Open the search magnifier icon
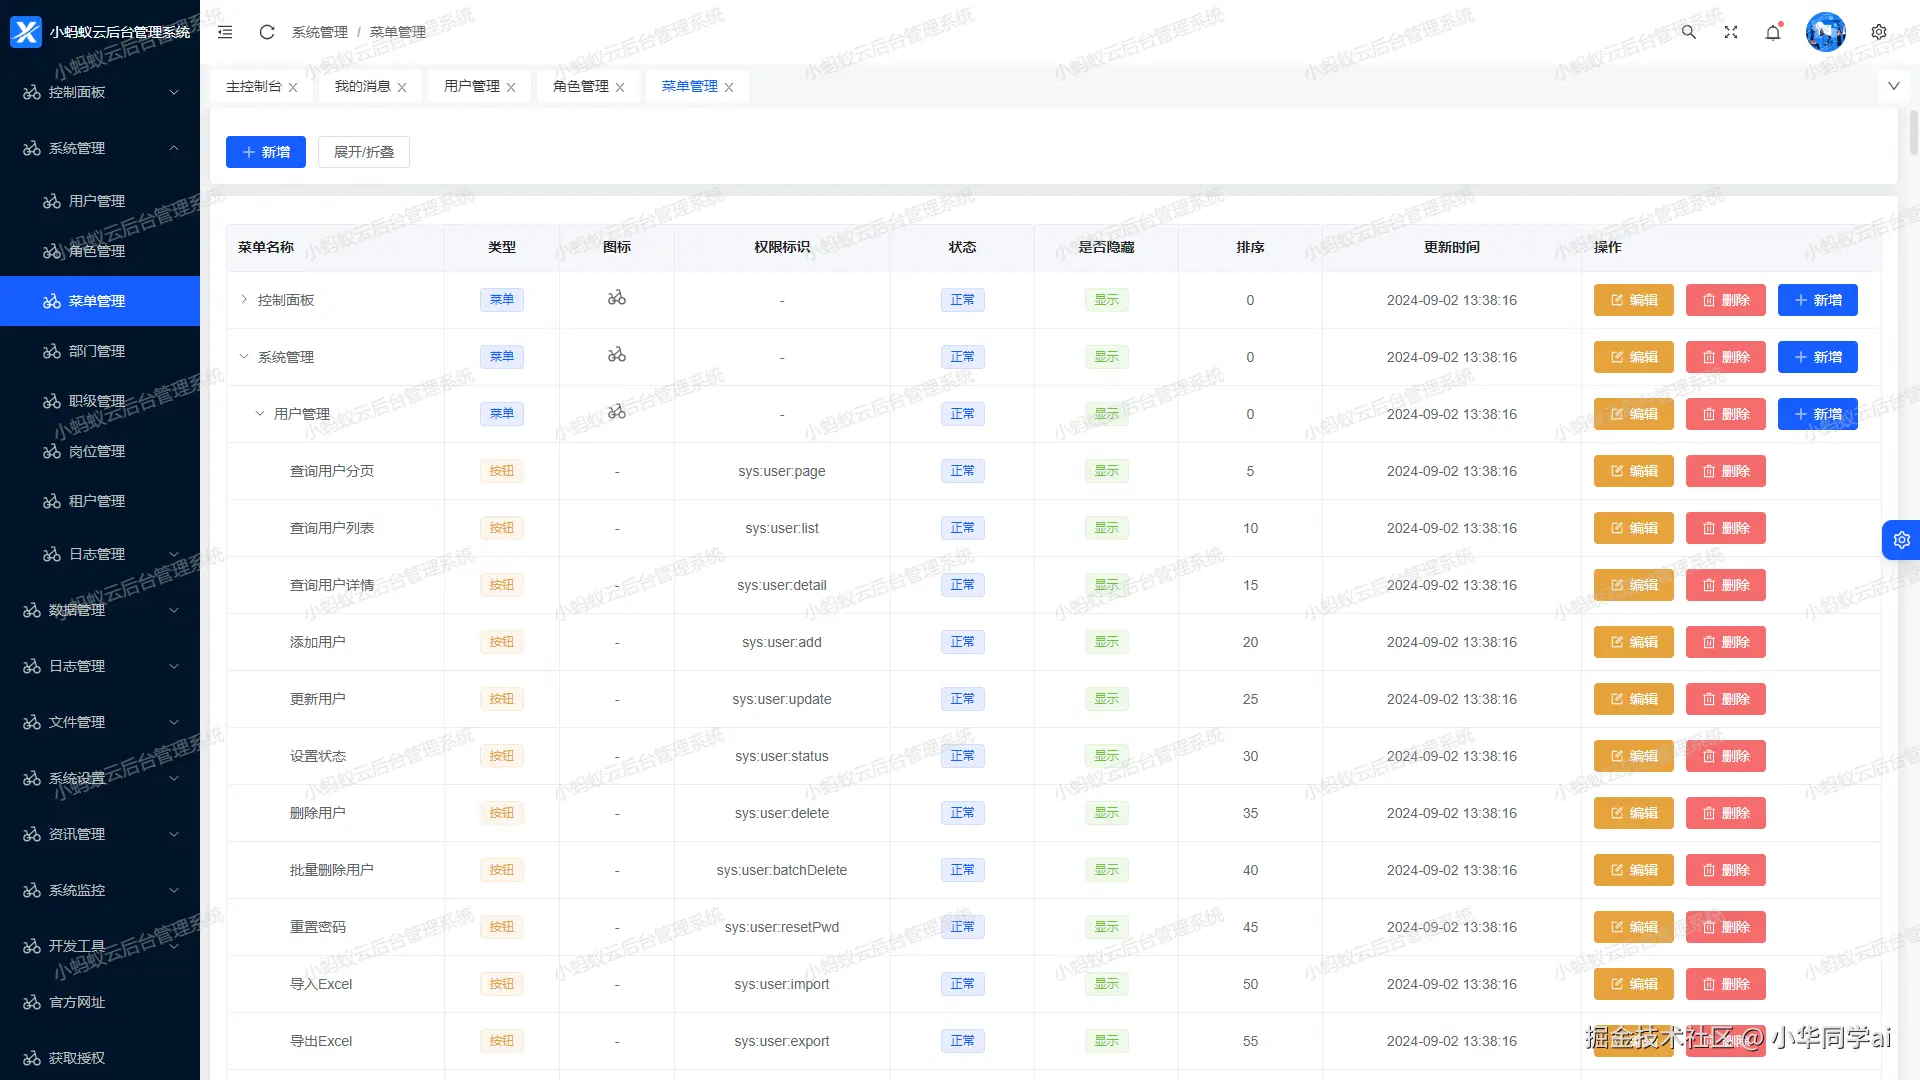This screenshot has width=1920, height=1080. pyautogui.click(x=1689, y=32)
